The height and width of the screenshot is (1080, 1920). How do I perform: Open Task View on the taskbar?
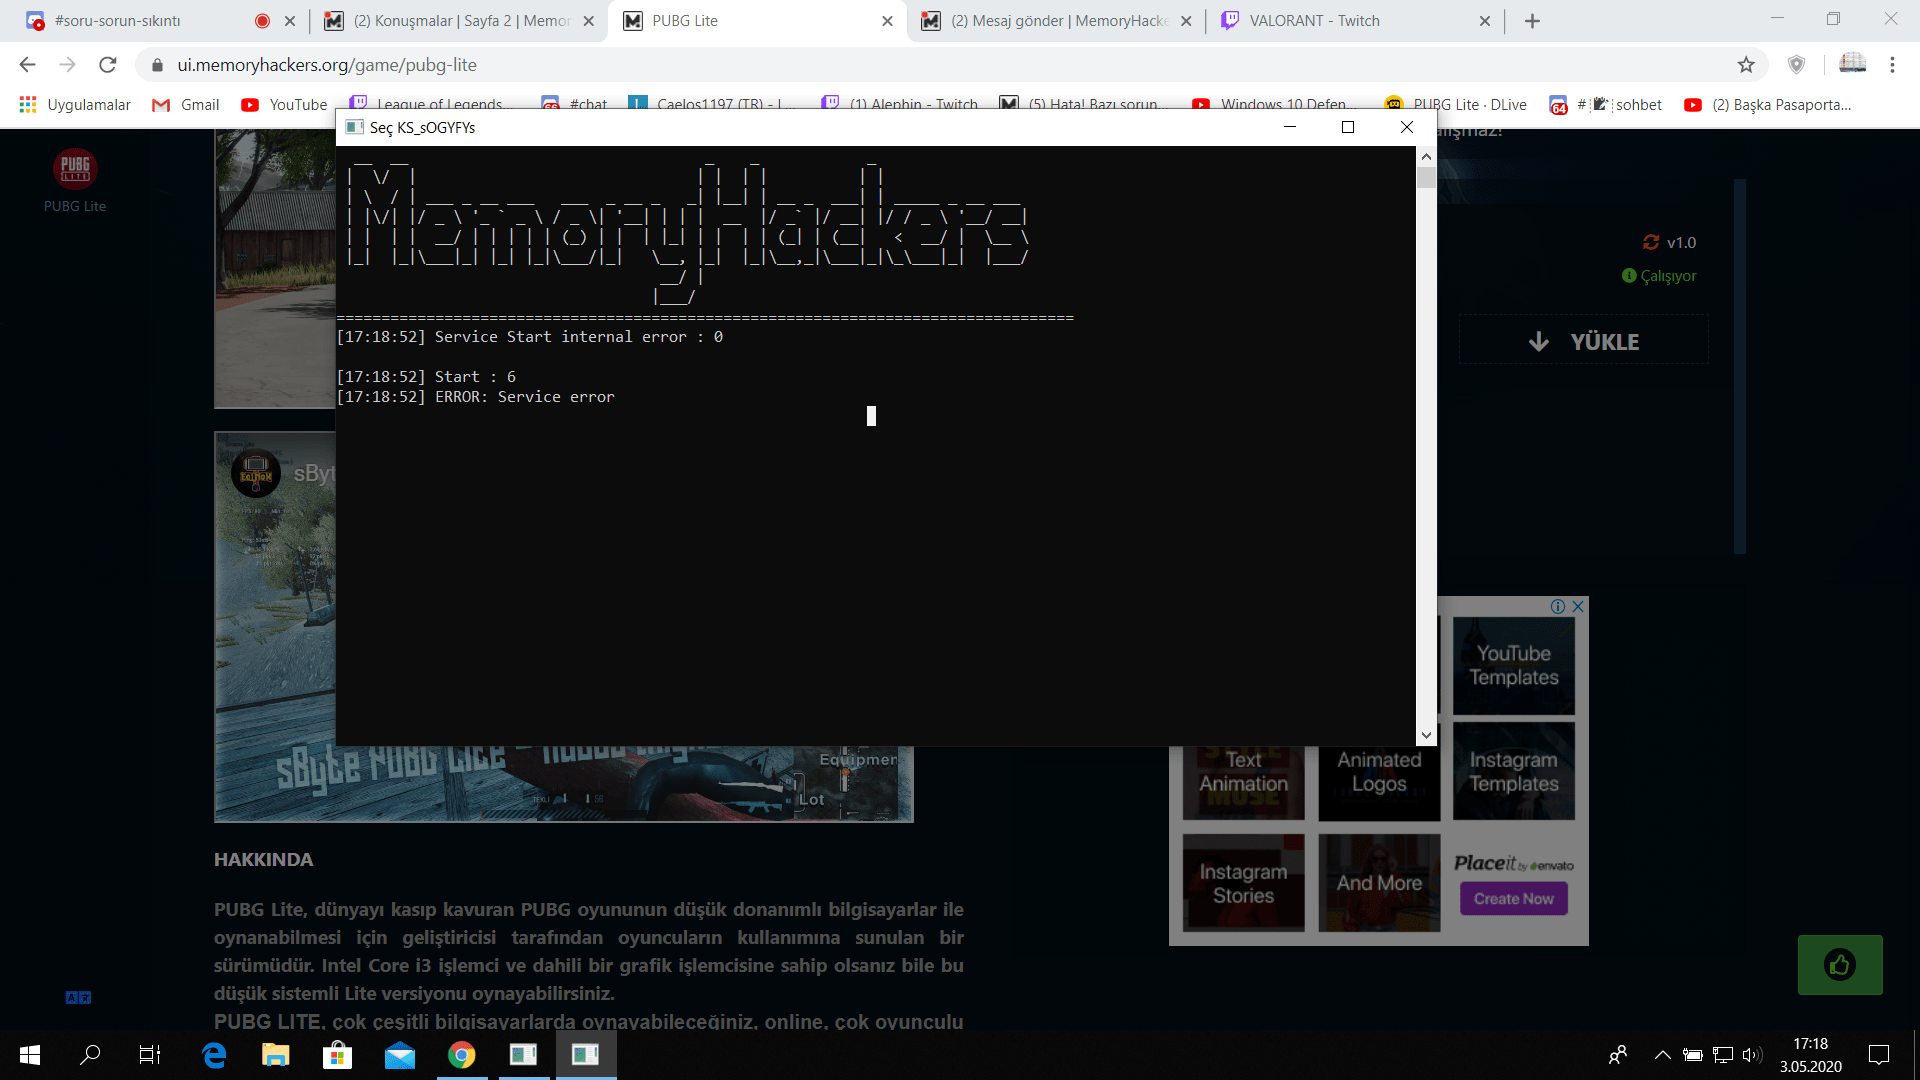click(x=150, y=1055)
